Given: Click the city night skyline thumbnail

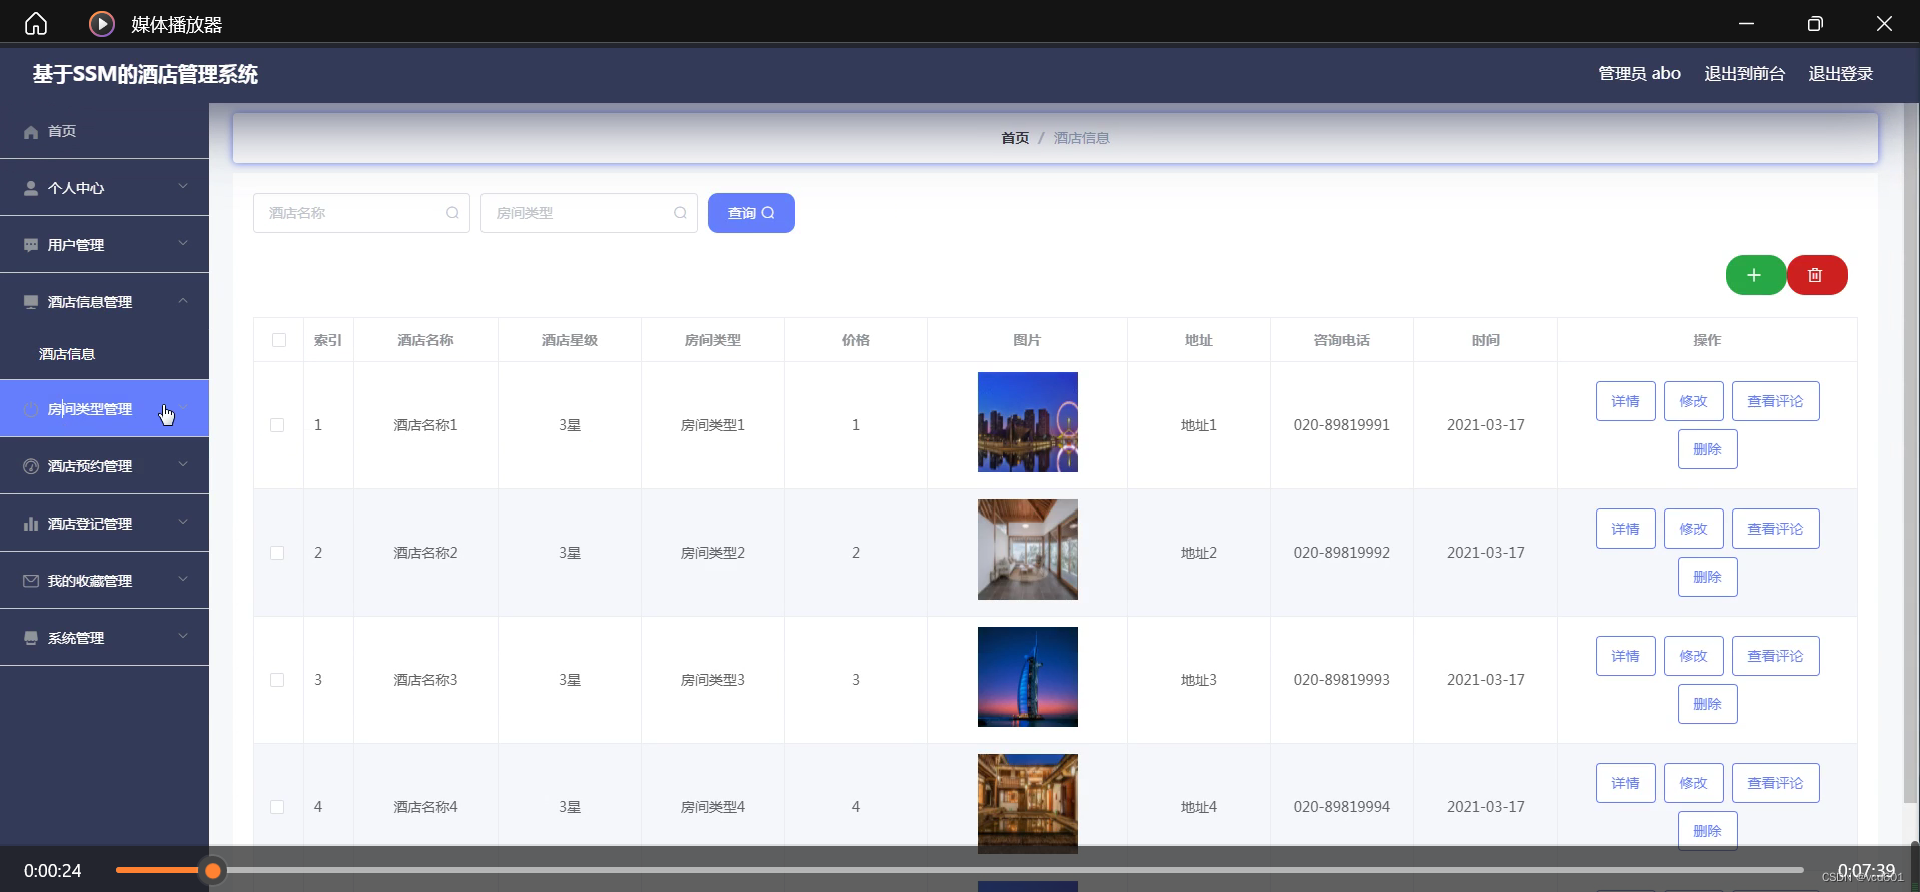Looking at the screenshot, I should click(1028, 422).
